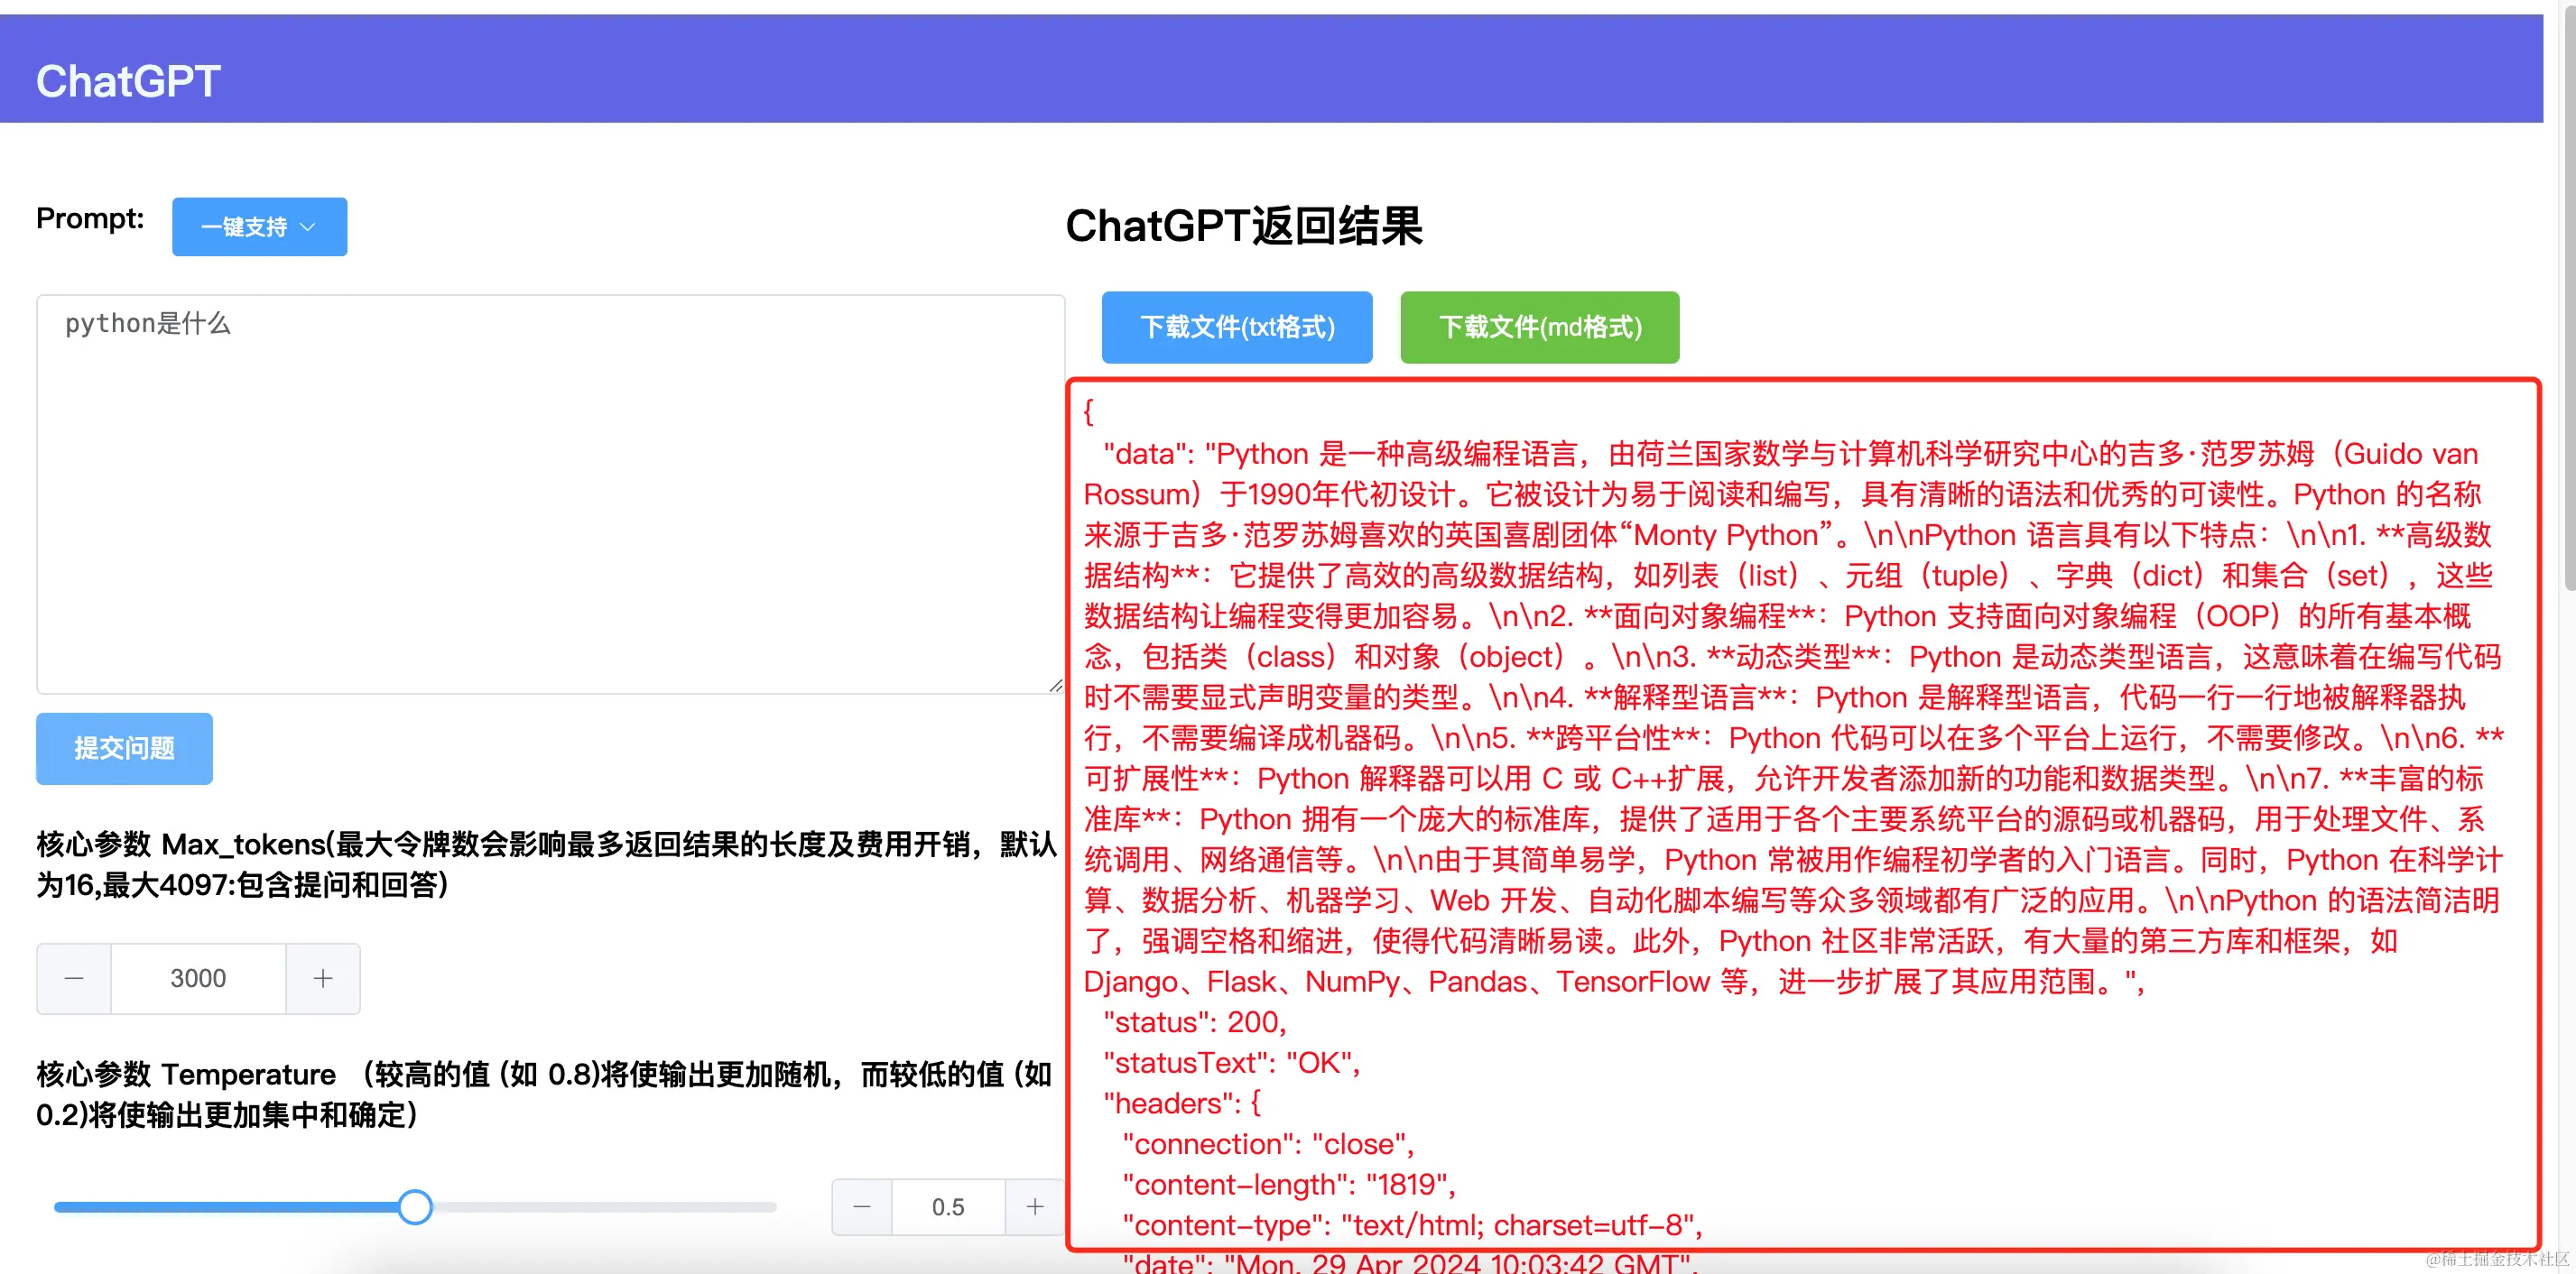2576x1274 pixels.
Task: Click the "connection": "close" line
Action: click(1268, 1144)
